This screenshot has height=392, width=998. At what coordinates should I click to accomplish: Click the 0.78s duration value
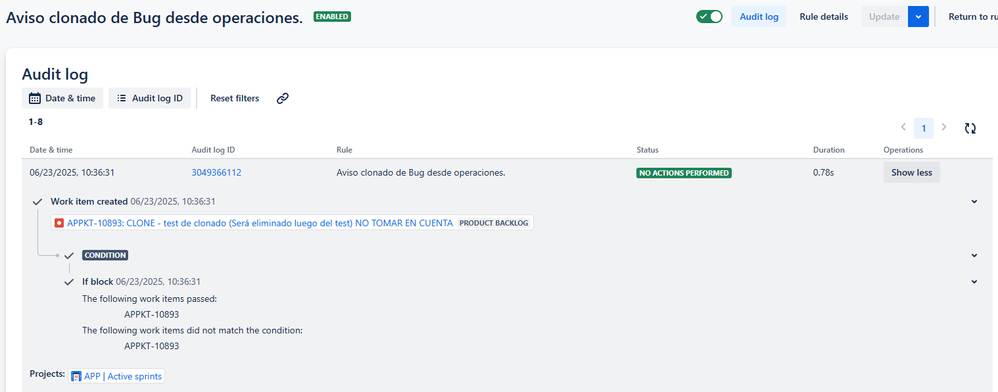pos(823,172)
